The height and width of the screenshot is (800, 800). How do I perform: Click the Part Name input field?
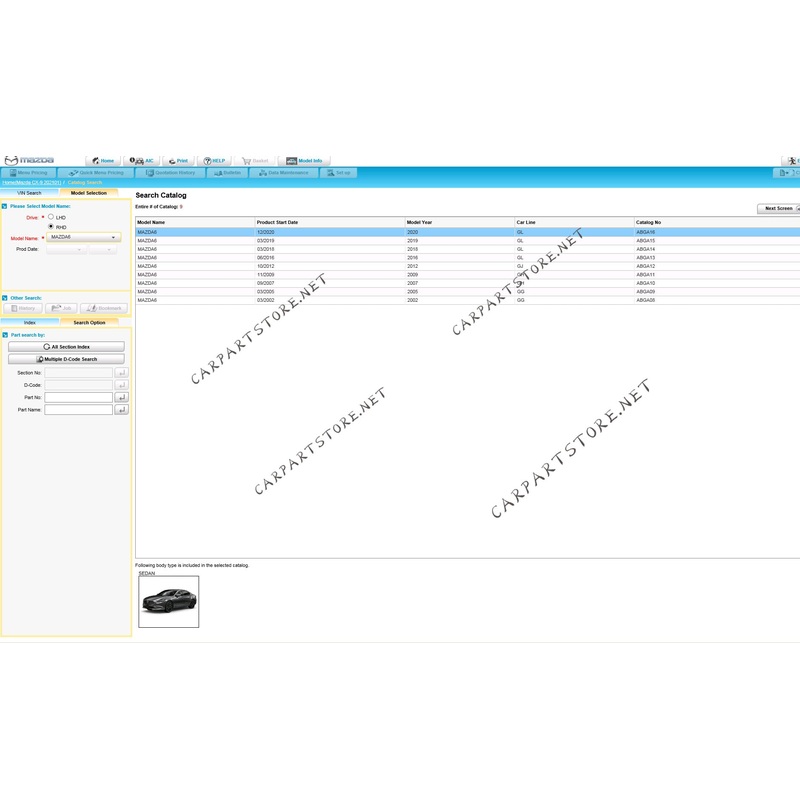(x=79, y=410)
